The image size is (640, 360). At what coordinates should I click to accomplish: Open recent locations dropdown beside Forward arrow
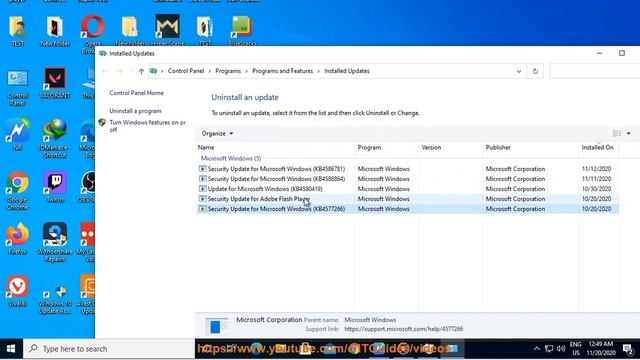(130, 71)
